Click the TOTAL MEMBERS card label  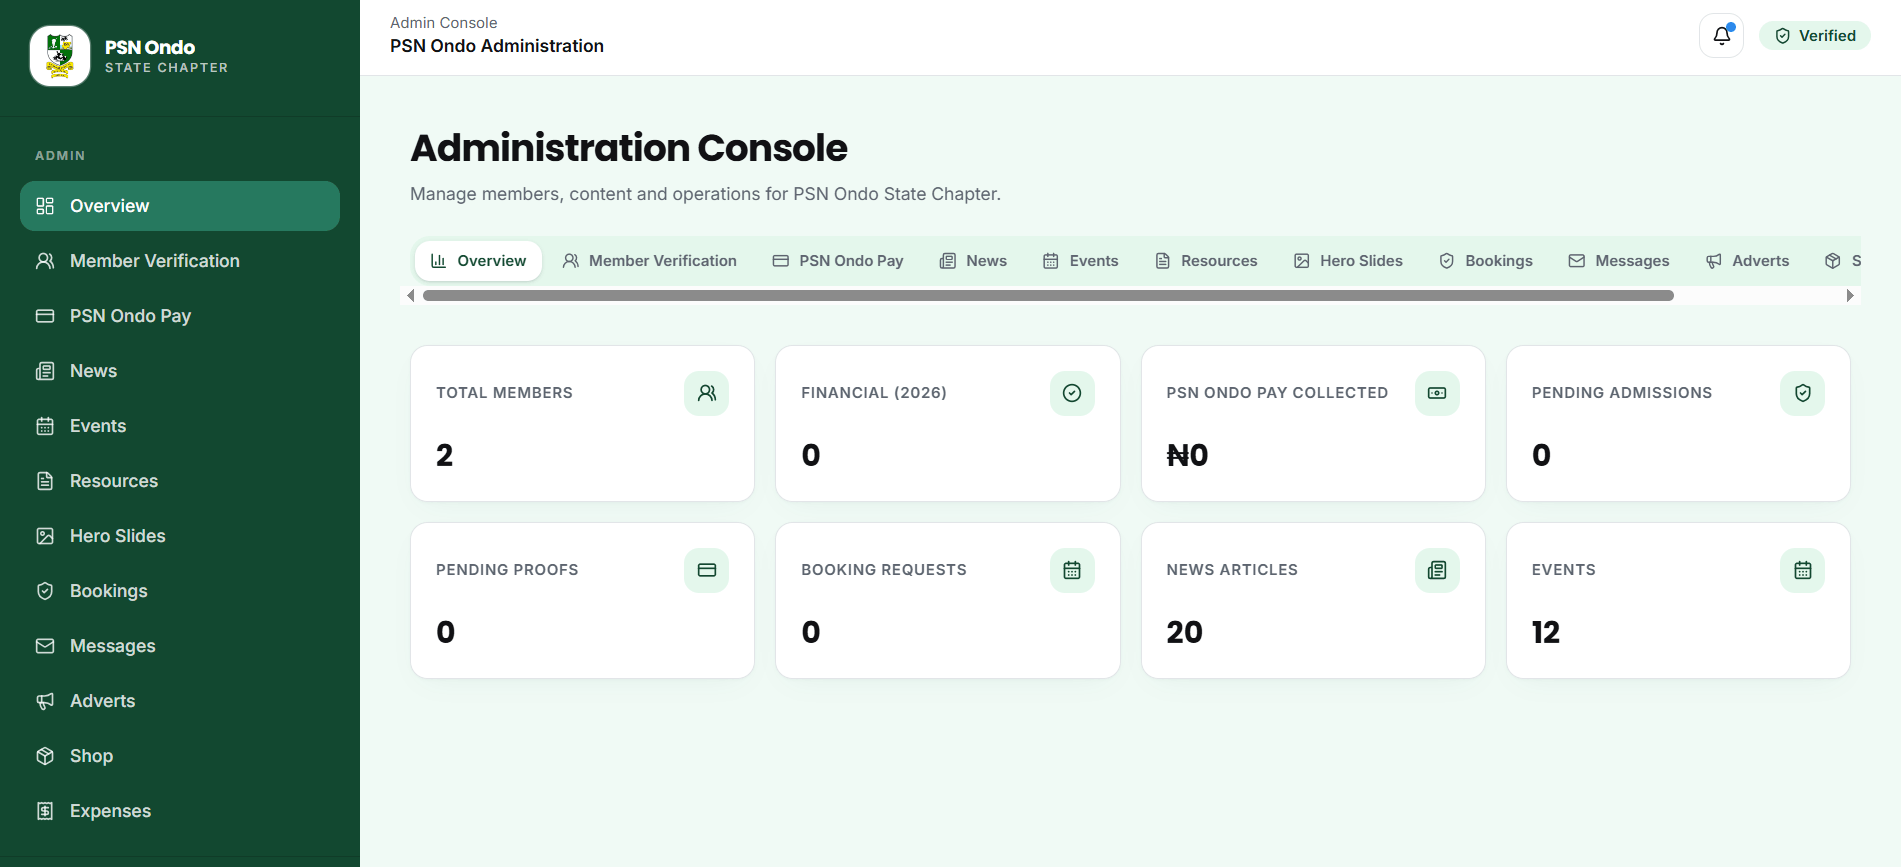coord(504,393)
